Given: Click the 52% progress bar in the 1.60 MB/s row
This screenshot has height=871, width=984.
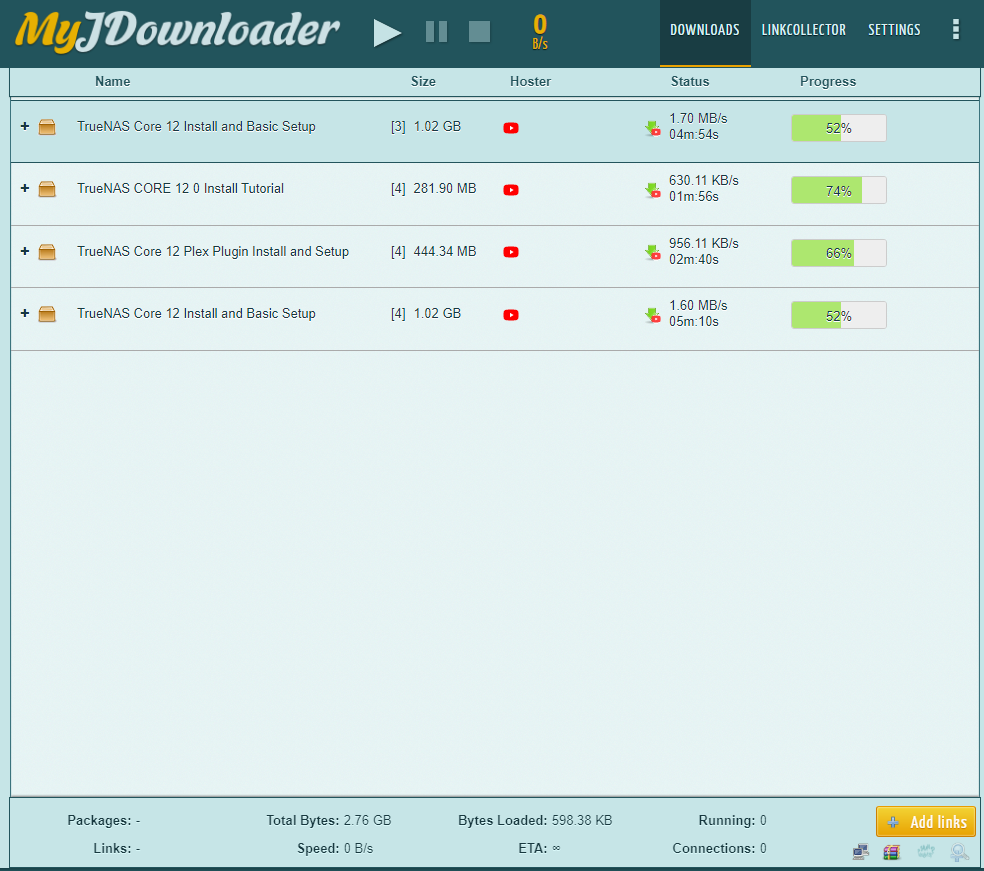Looking at the screenshot, I should pyautogui.click(x=838, y=315).
